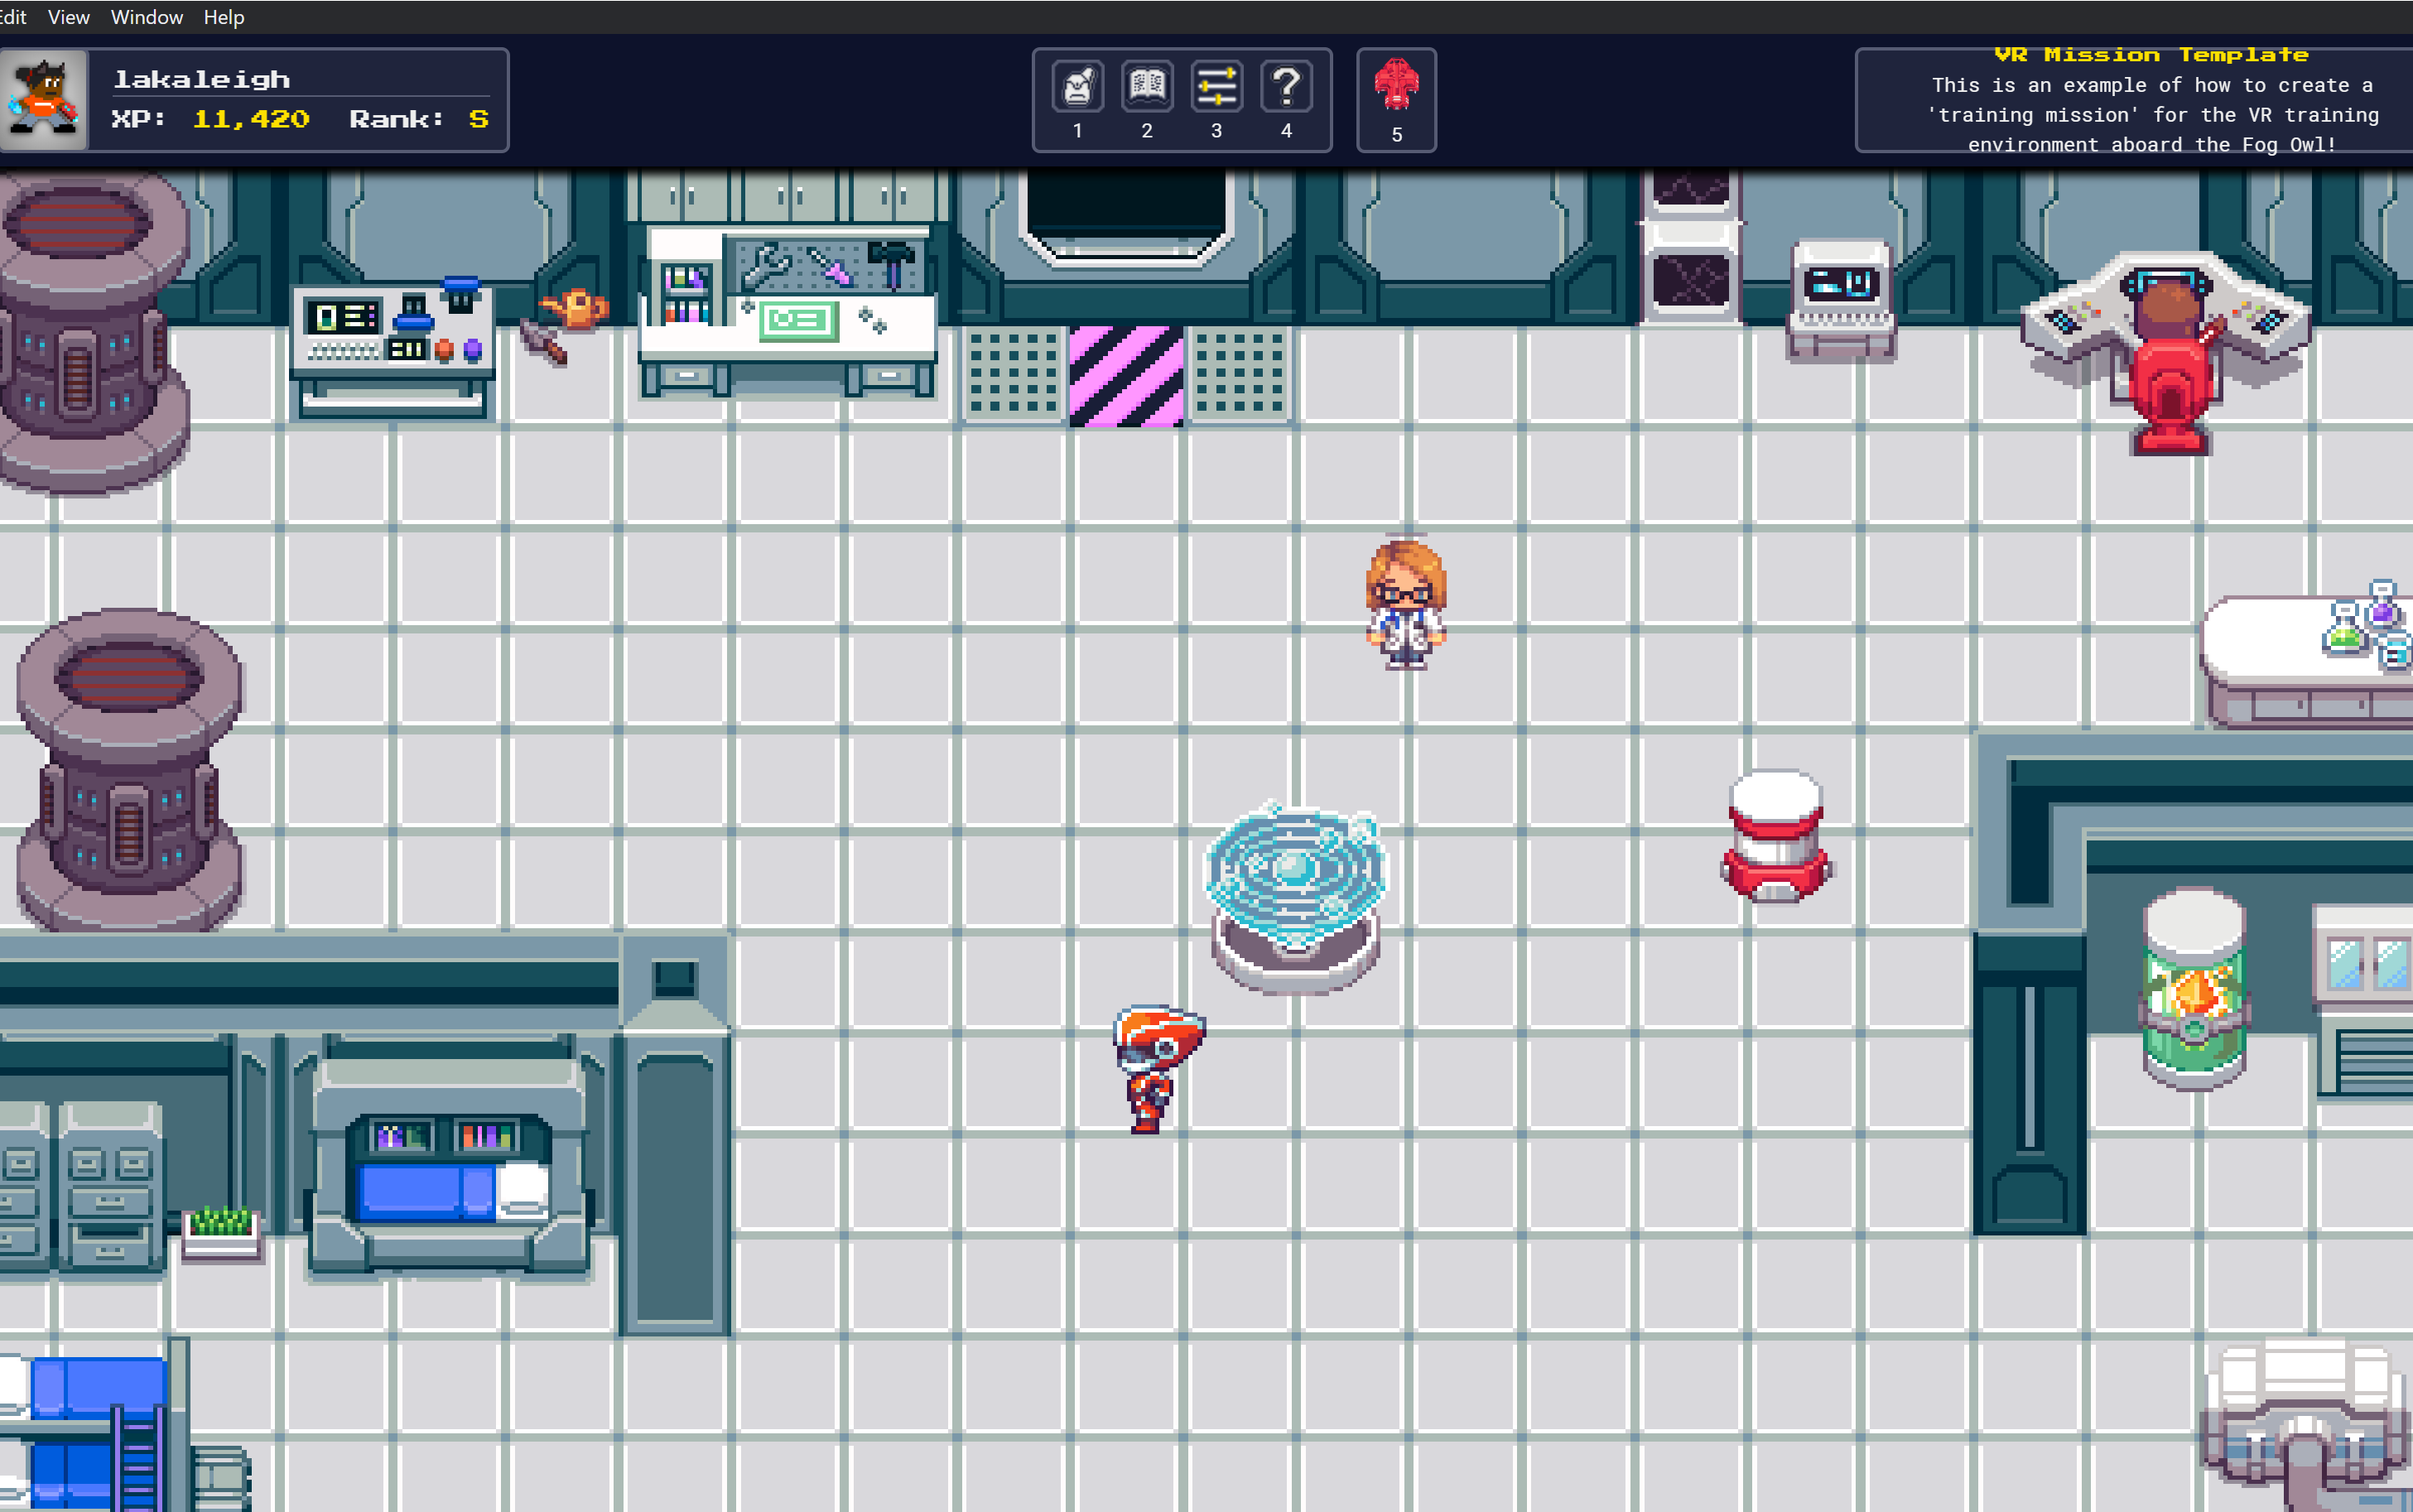Click the pink striped floor tile
Image resolution: width=2413 pixels, height=1512 pixels.
1126,376
